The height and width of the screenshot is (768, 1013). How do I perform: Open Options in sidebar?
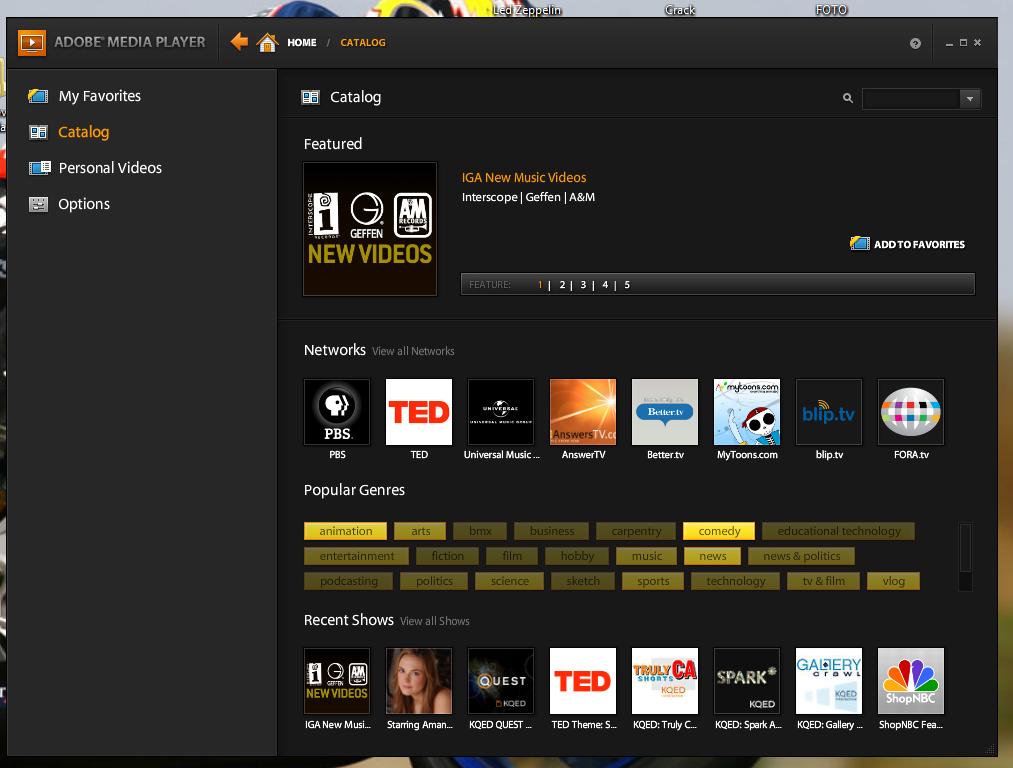(x=69, y=204)
